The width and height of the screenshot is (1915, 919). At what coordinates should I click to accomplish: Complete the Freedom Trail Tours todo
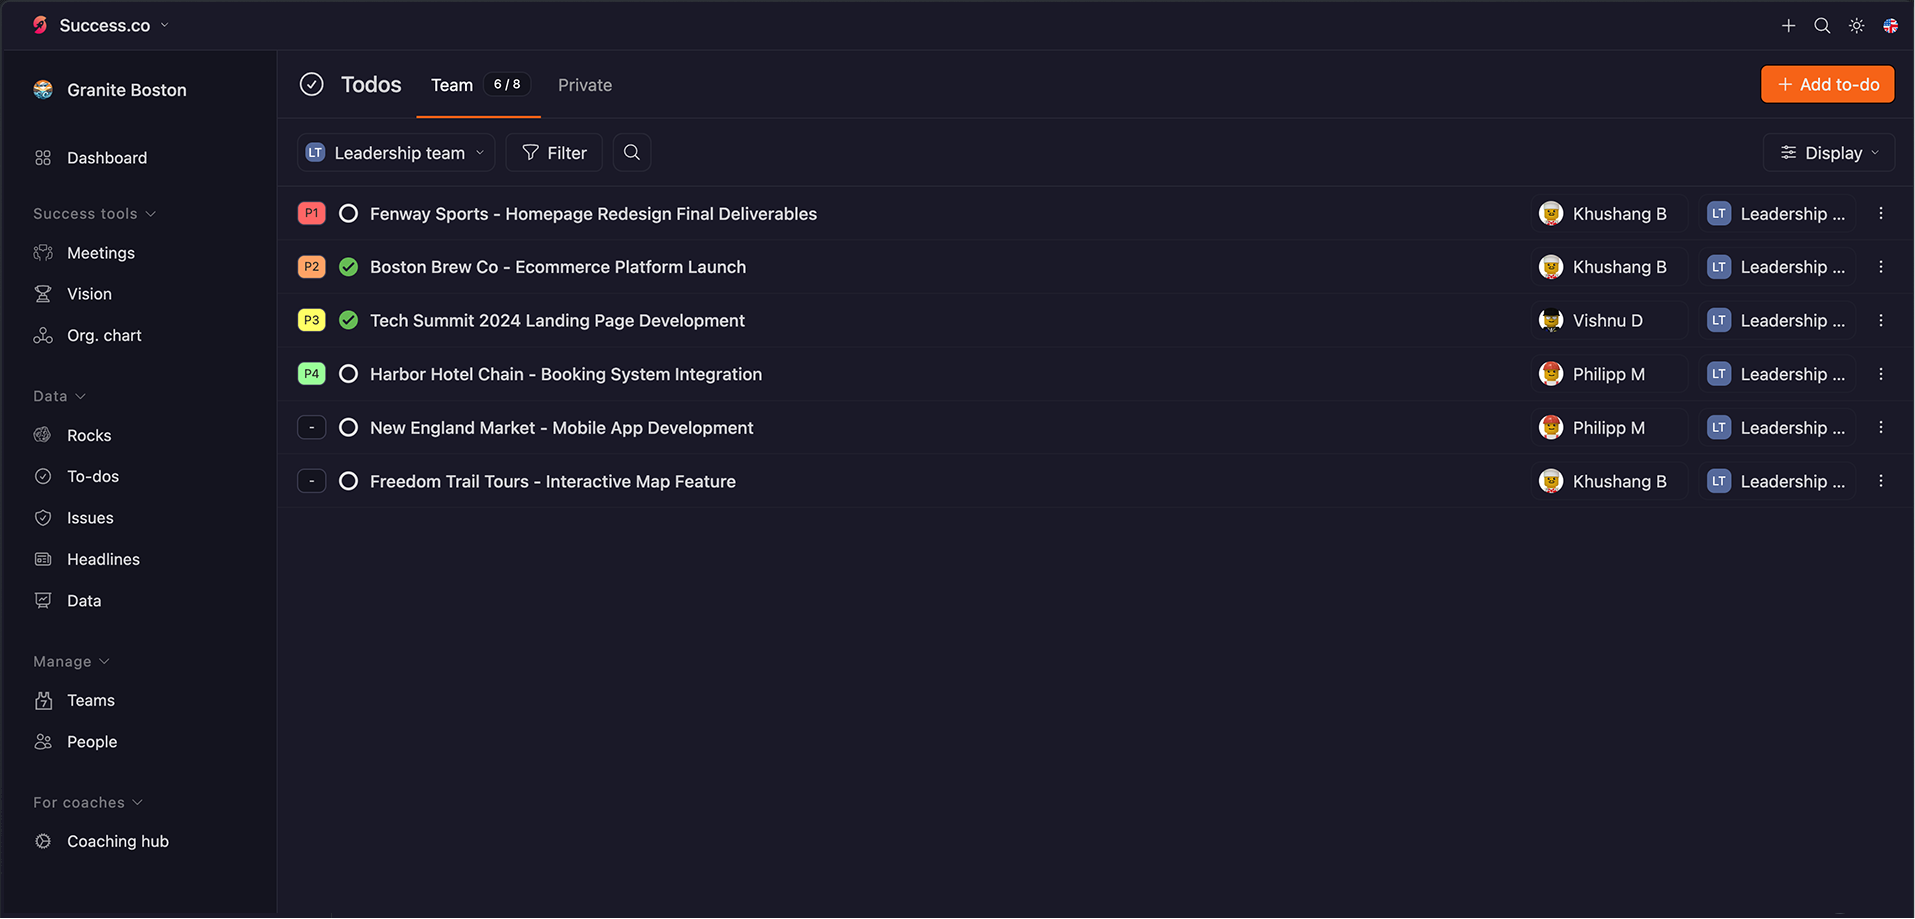tap(348, 481)
